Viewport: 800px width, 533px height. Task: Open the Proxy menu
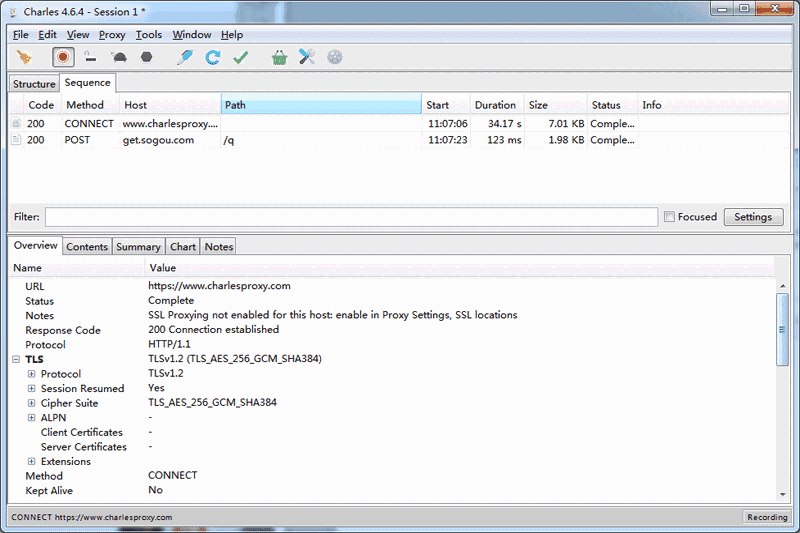point(112,35)
